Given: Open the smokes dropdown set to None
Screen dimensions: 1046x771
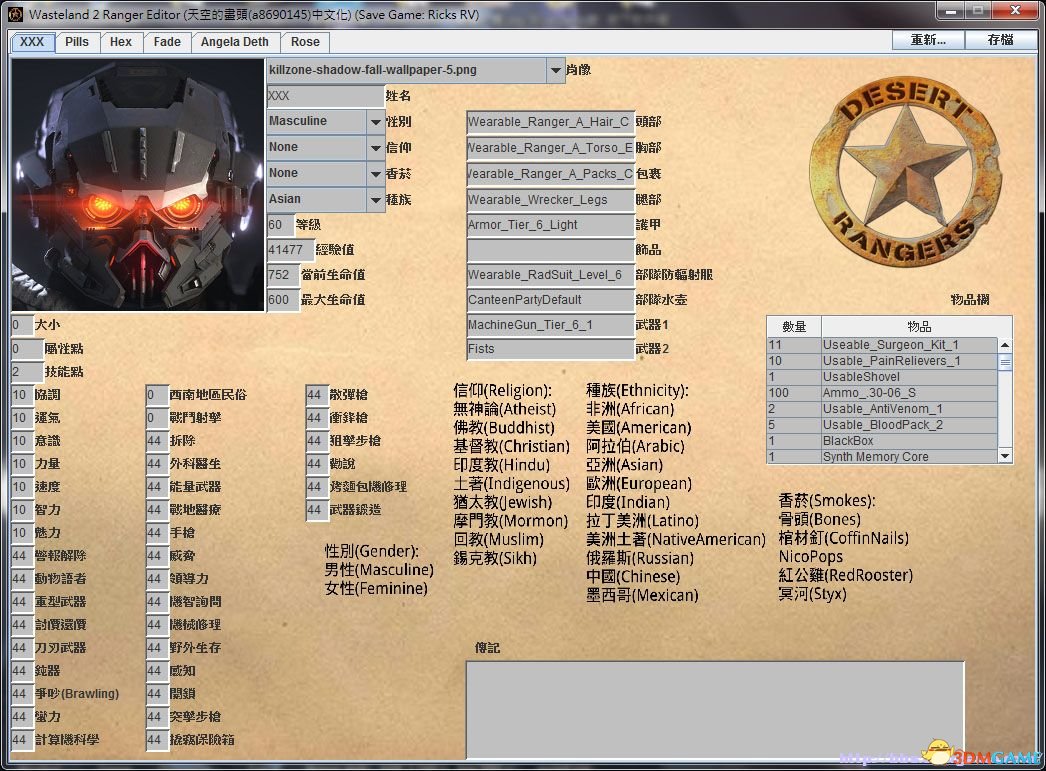Looking at the screenshot, I should [376, 173].
